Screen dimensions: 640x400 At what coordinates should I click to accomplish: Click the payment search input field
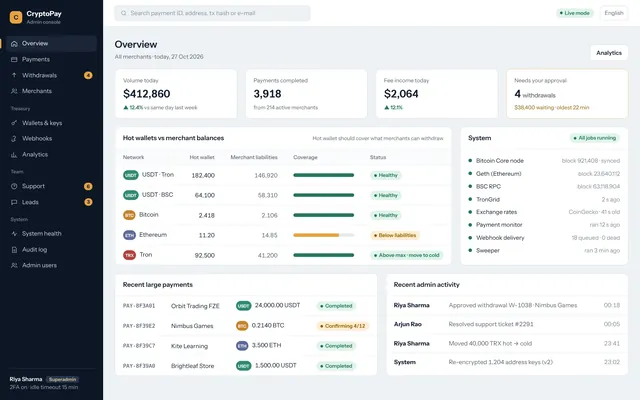(212, 13)
